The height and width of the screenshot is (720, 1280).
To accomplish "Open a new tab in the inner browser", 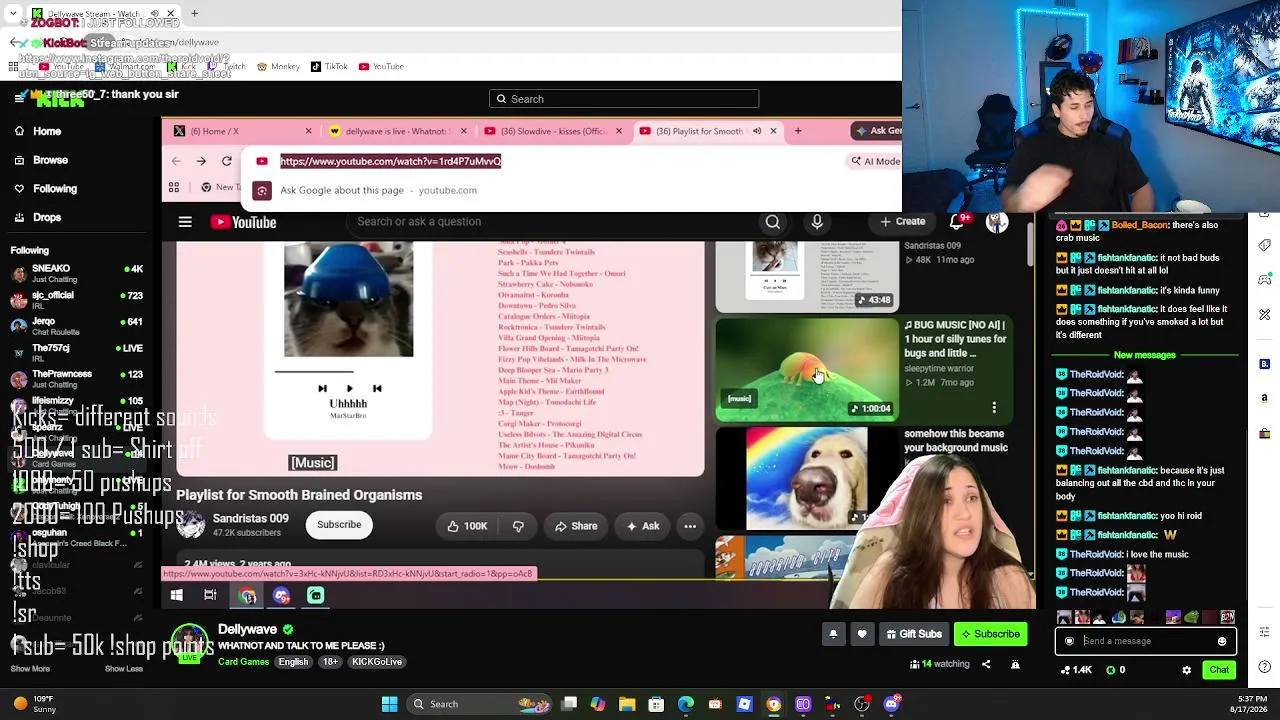I will [798, 131].
